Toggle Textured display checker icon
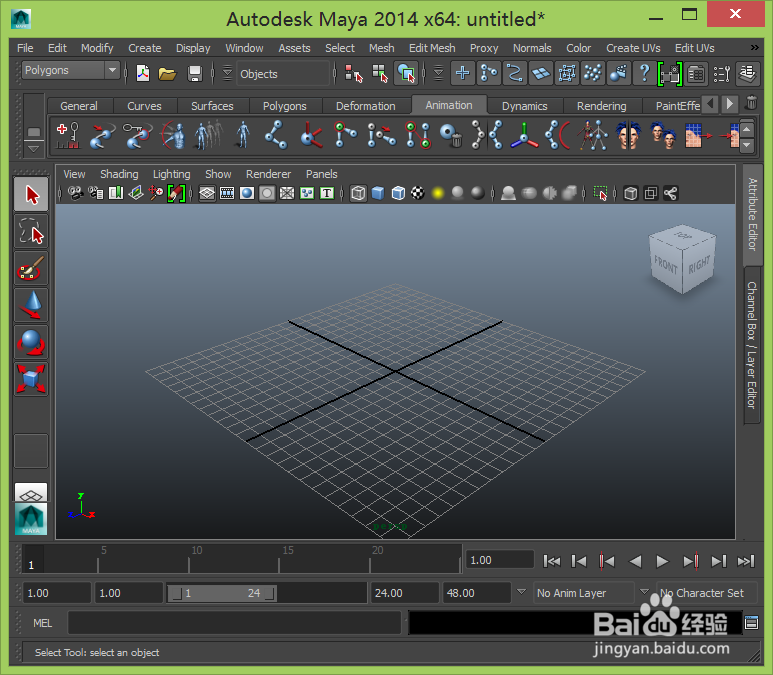The width and height of the screenshot is (773, 675). click(x=418, y=193)
